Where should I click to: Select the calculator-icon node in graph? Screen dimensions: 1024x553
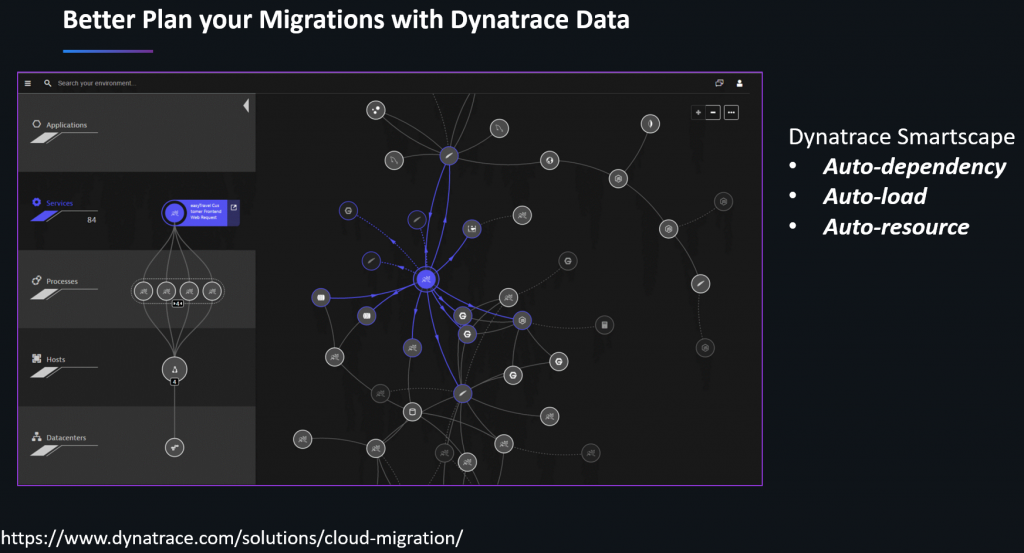[605, 324]
